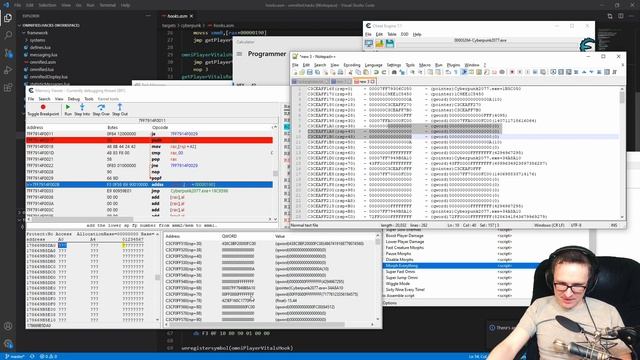This screenshot has width=640, height=360.
Task: Click Notepad++ Redo toolbar icon
Action: point(384,72)
